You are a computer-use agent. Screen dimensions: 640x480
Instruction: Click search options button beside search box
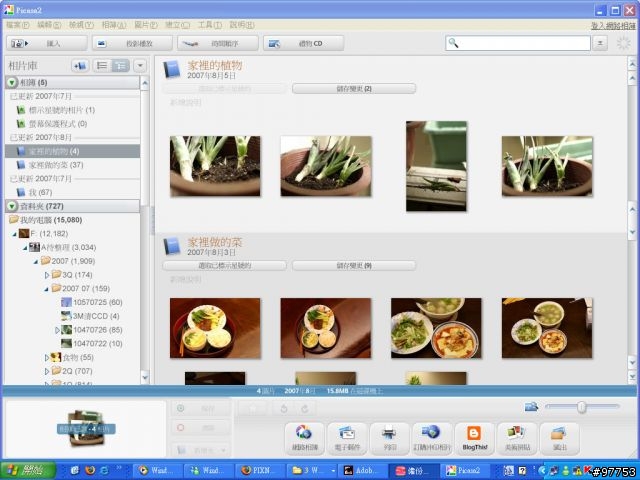(600, 43)
